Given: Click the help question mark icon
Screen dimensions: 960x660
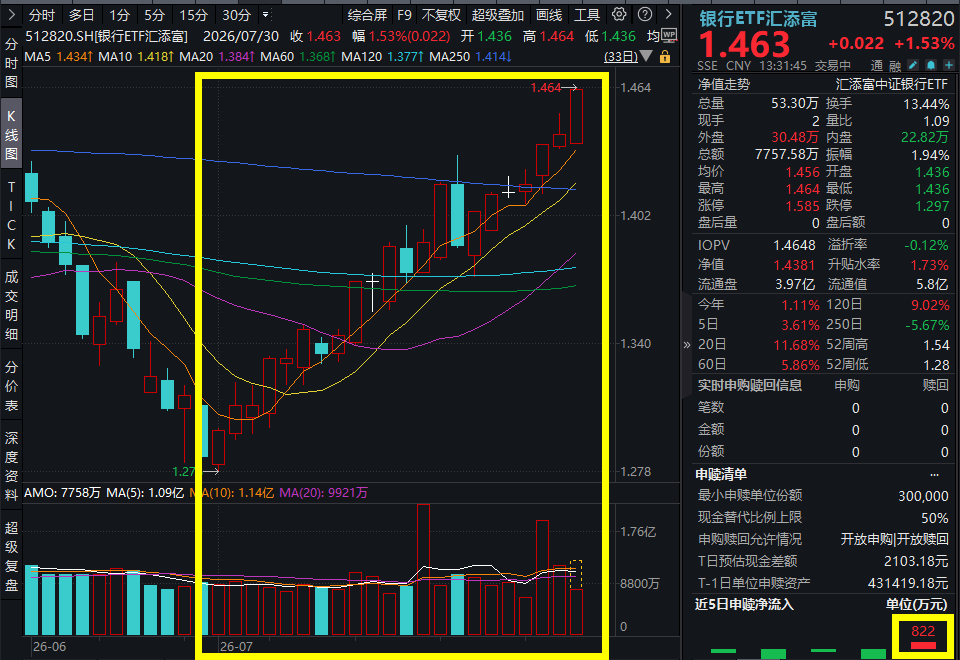Looking at the screenshot, I should pyautogui.click(x=645, y=15).
